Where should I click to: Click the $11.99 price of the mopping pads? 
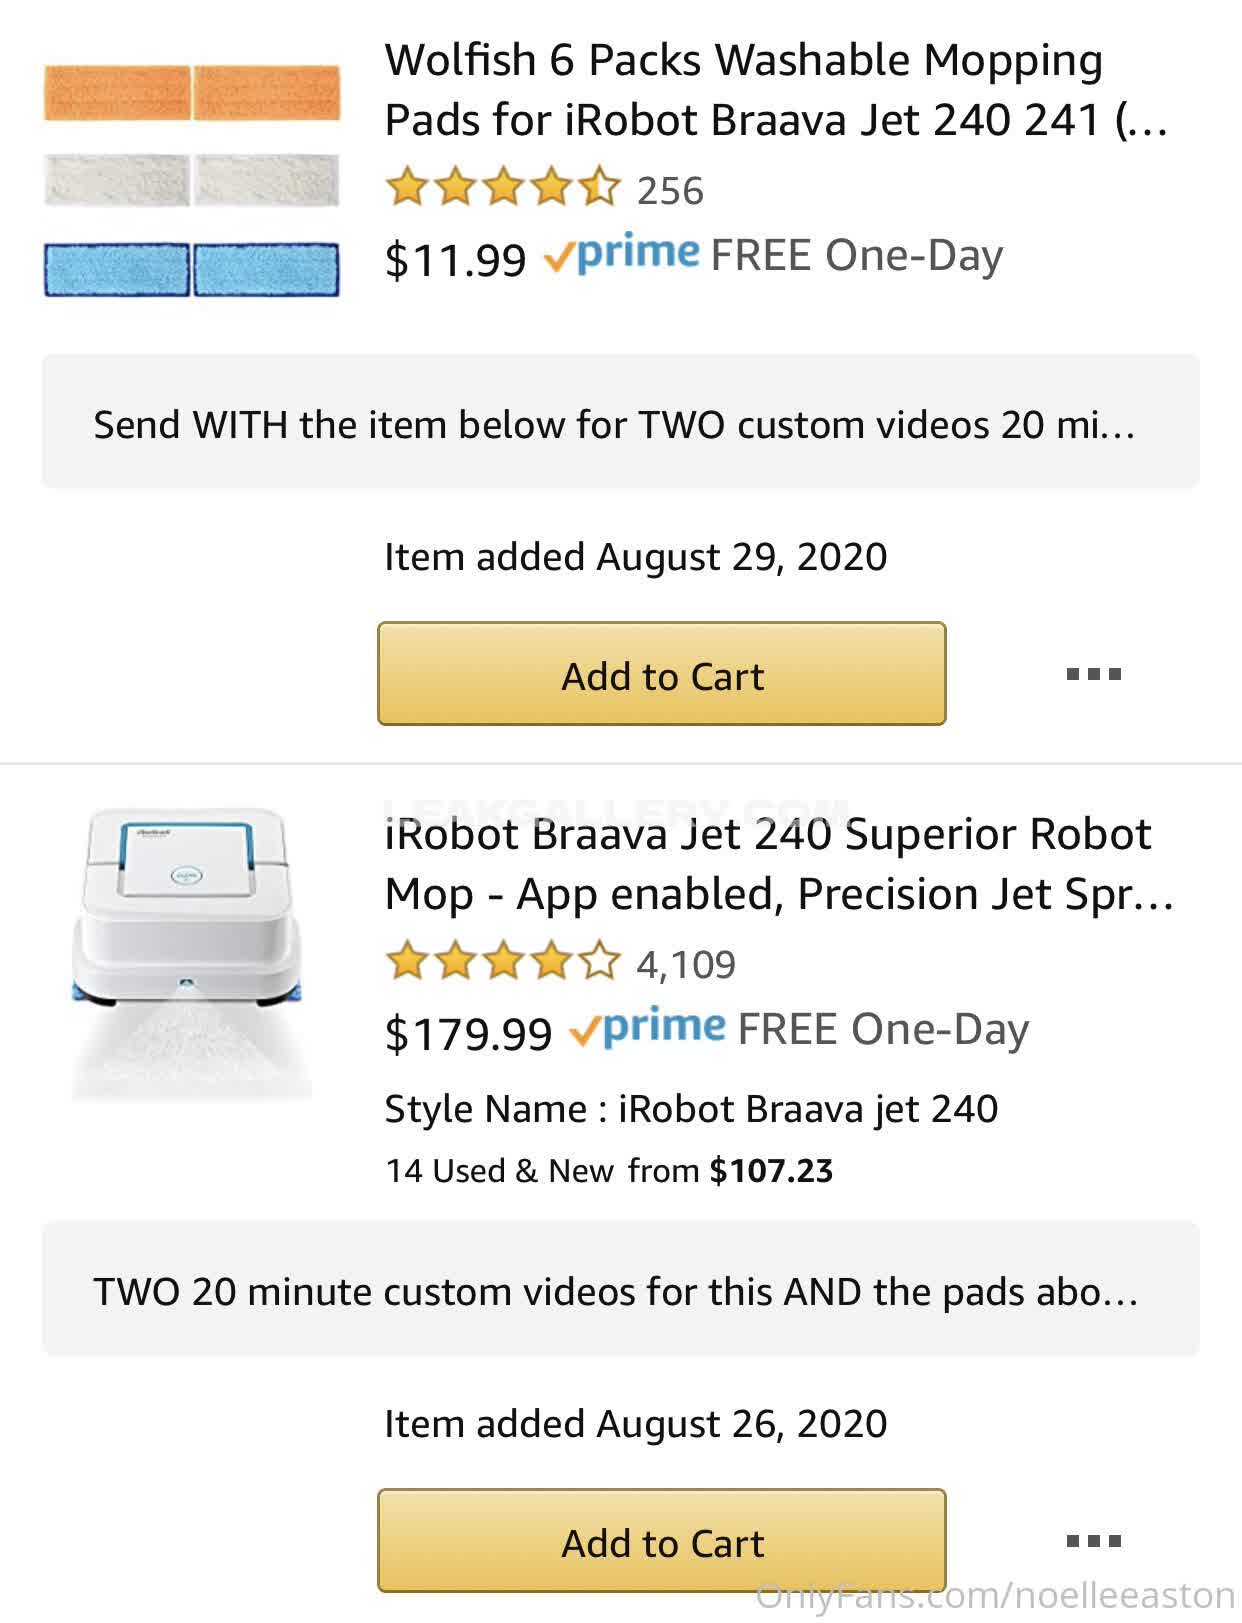click(x=455, y=260)
